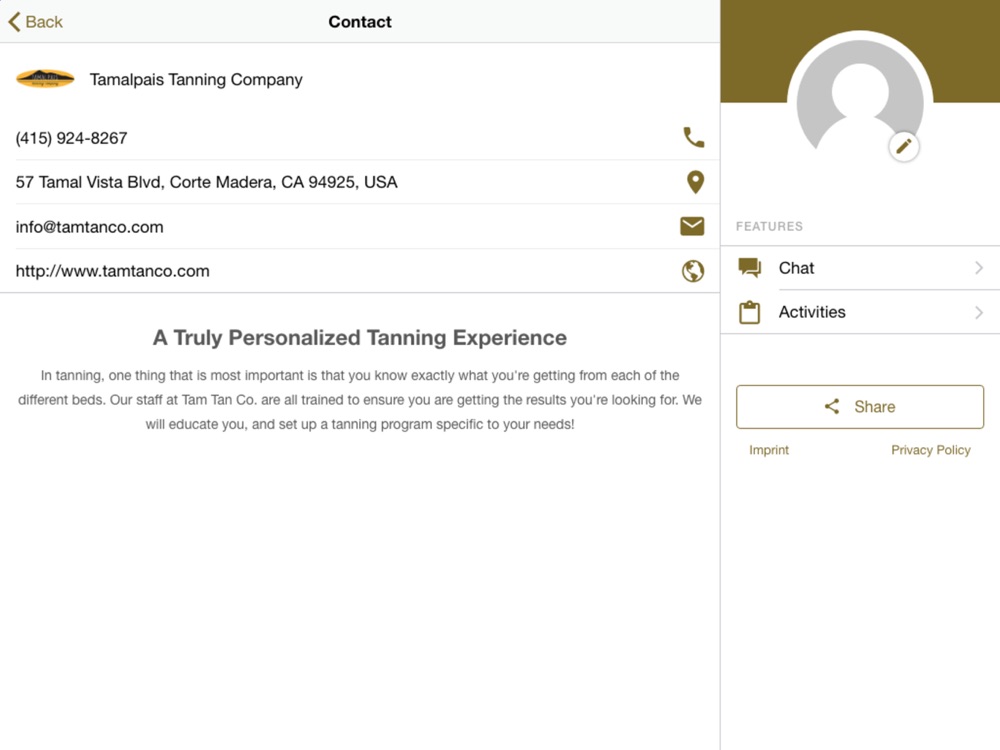Edit profile picture with pencil icon
The width and height of the screenshot is (1000, 750).
[x=904, y=147]
